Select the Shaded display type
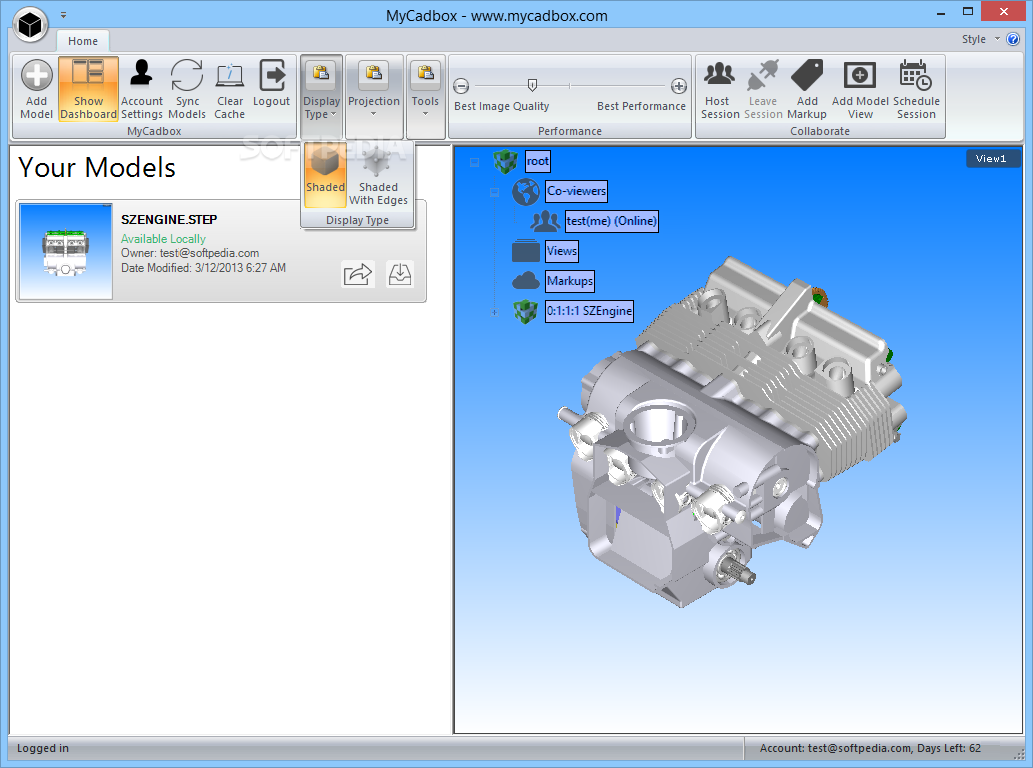1033x768 pixels. click(325, 174)
